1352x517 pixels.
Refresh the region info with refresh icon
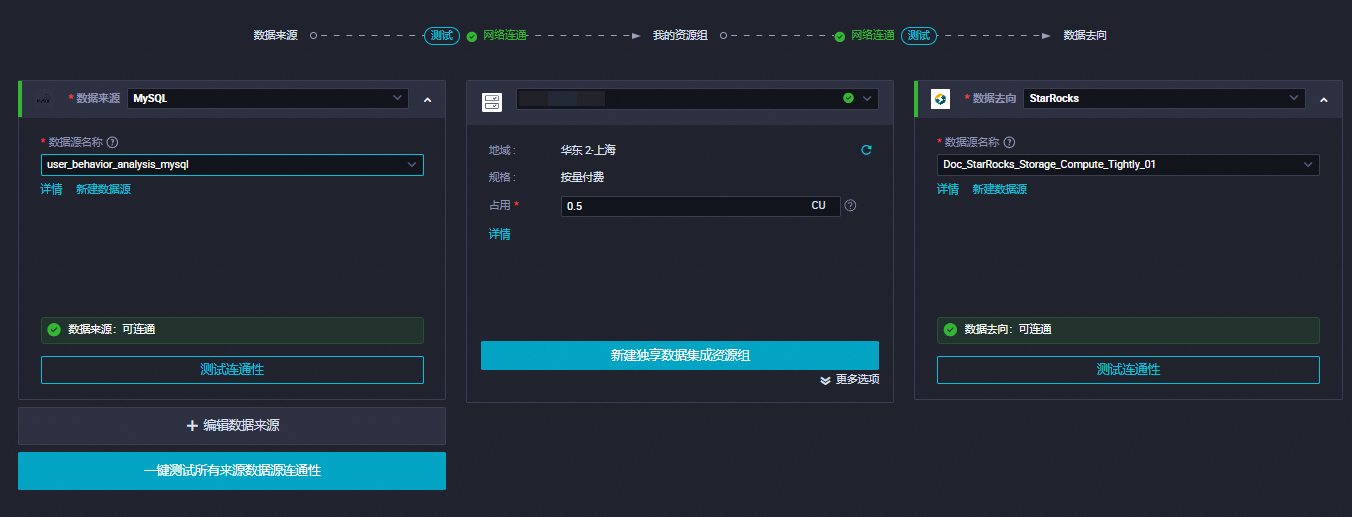866,150
